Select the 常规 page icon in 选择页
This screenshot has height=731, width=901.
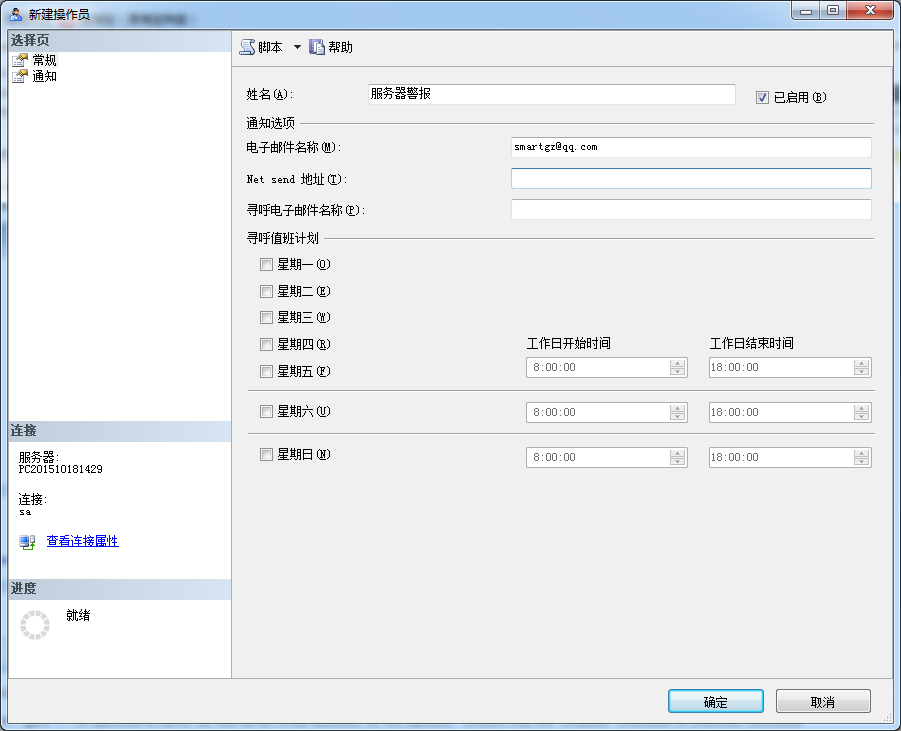coord(20,59)
